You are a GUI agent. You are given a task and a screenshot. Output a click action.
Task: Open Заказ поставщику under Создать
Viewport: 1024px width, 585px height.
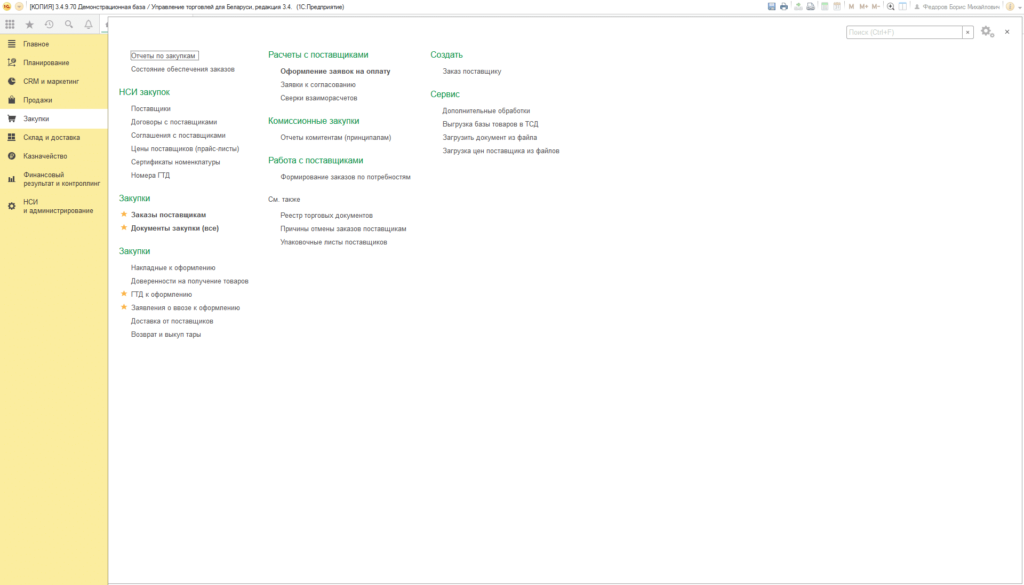(x=472, y=71)
